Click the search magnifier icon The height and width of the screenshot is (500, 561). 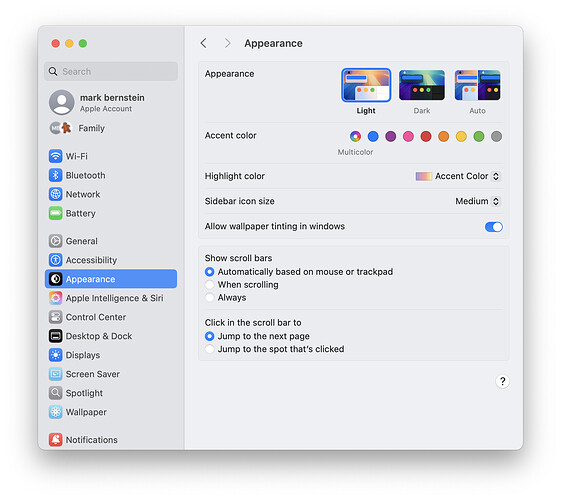53,71
